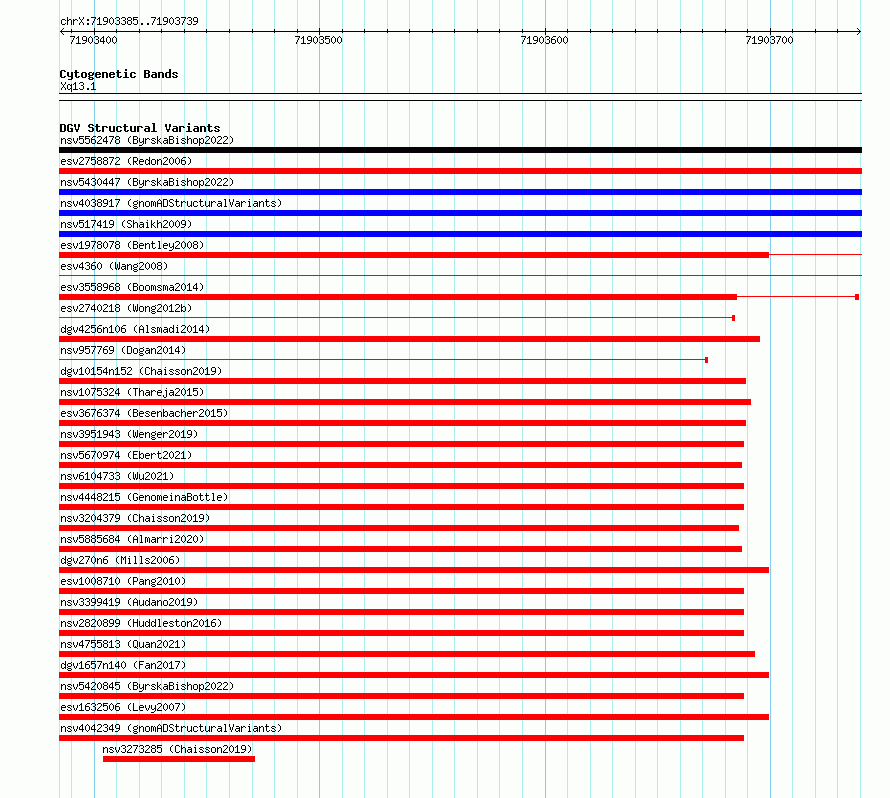890x798 pixels.
Task: Click end marker of esv2740218 line
Action: tap(733, 318)
